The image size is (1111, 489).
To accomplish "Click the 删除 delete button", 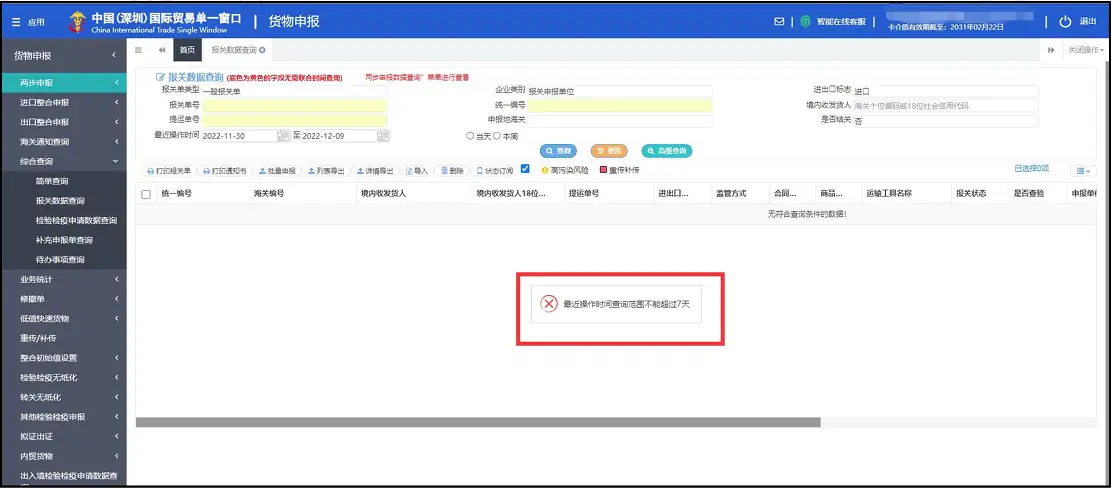I will tap(452, 171).
